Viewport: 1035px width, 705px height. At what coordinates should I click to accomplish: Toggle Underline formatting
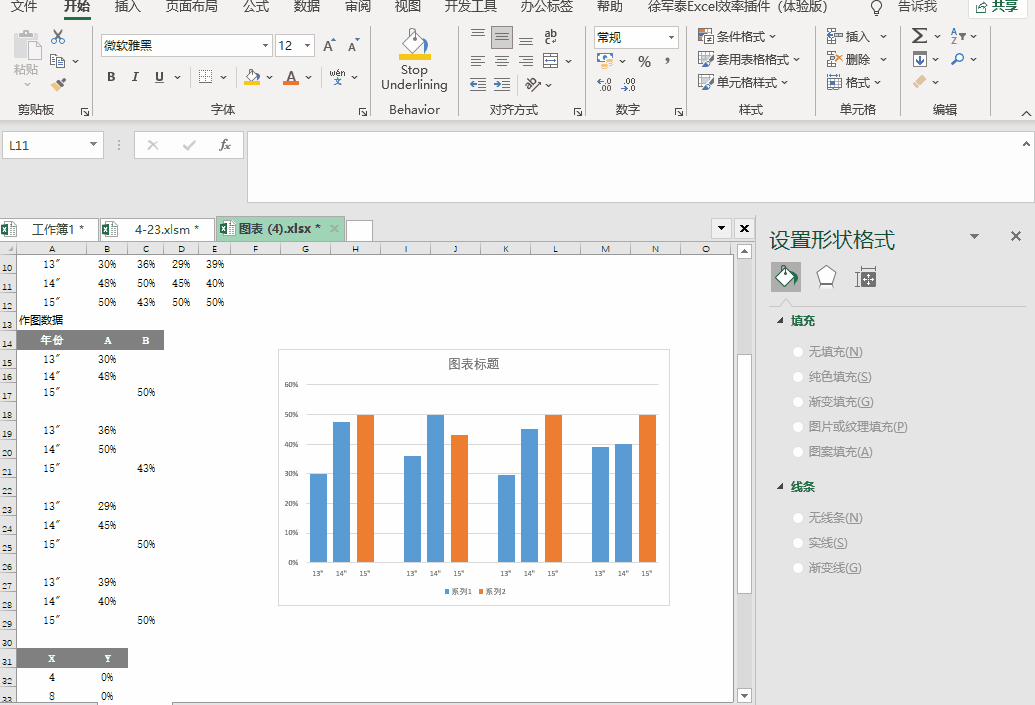[x=159, y=77]
